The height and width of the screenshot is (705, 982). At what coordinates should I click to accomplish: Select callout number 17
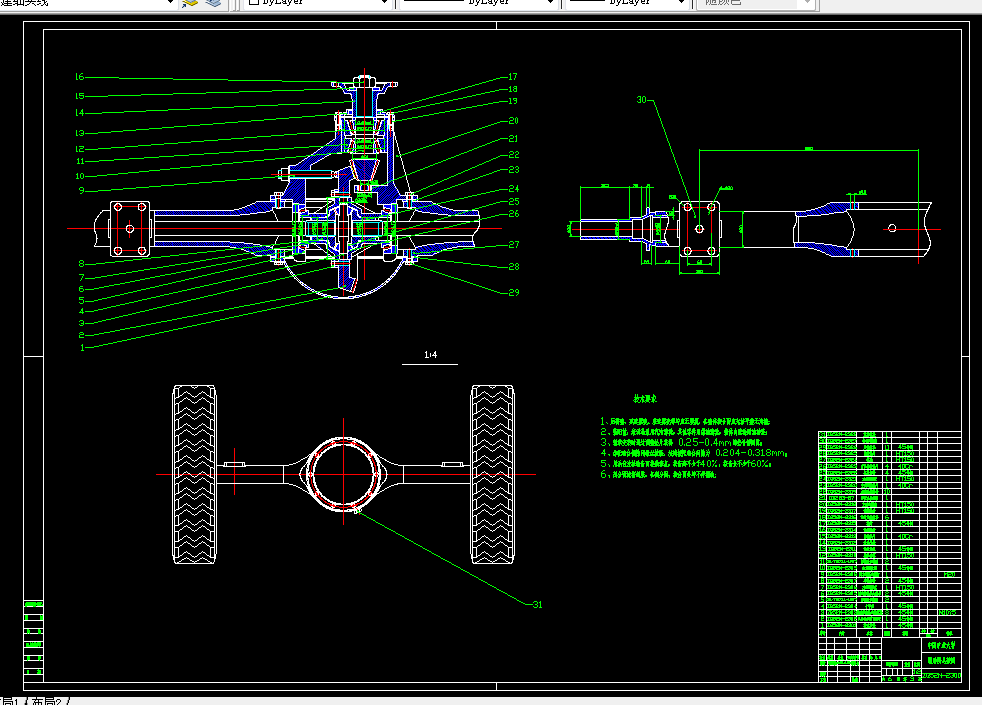[x=513, y=77]
